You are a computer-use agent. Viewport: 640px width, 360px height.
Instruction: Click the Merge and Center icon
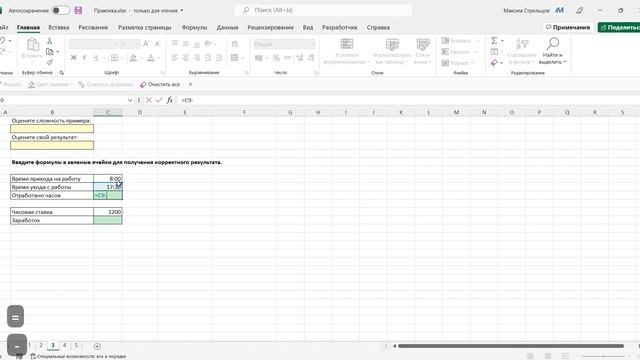(235, 58)
